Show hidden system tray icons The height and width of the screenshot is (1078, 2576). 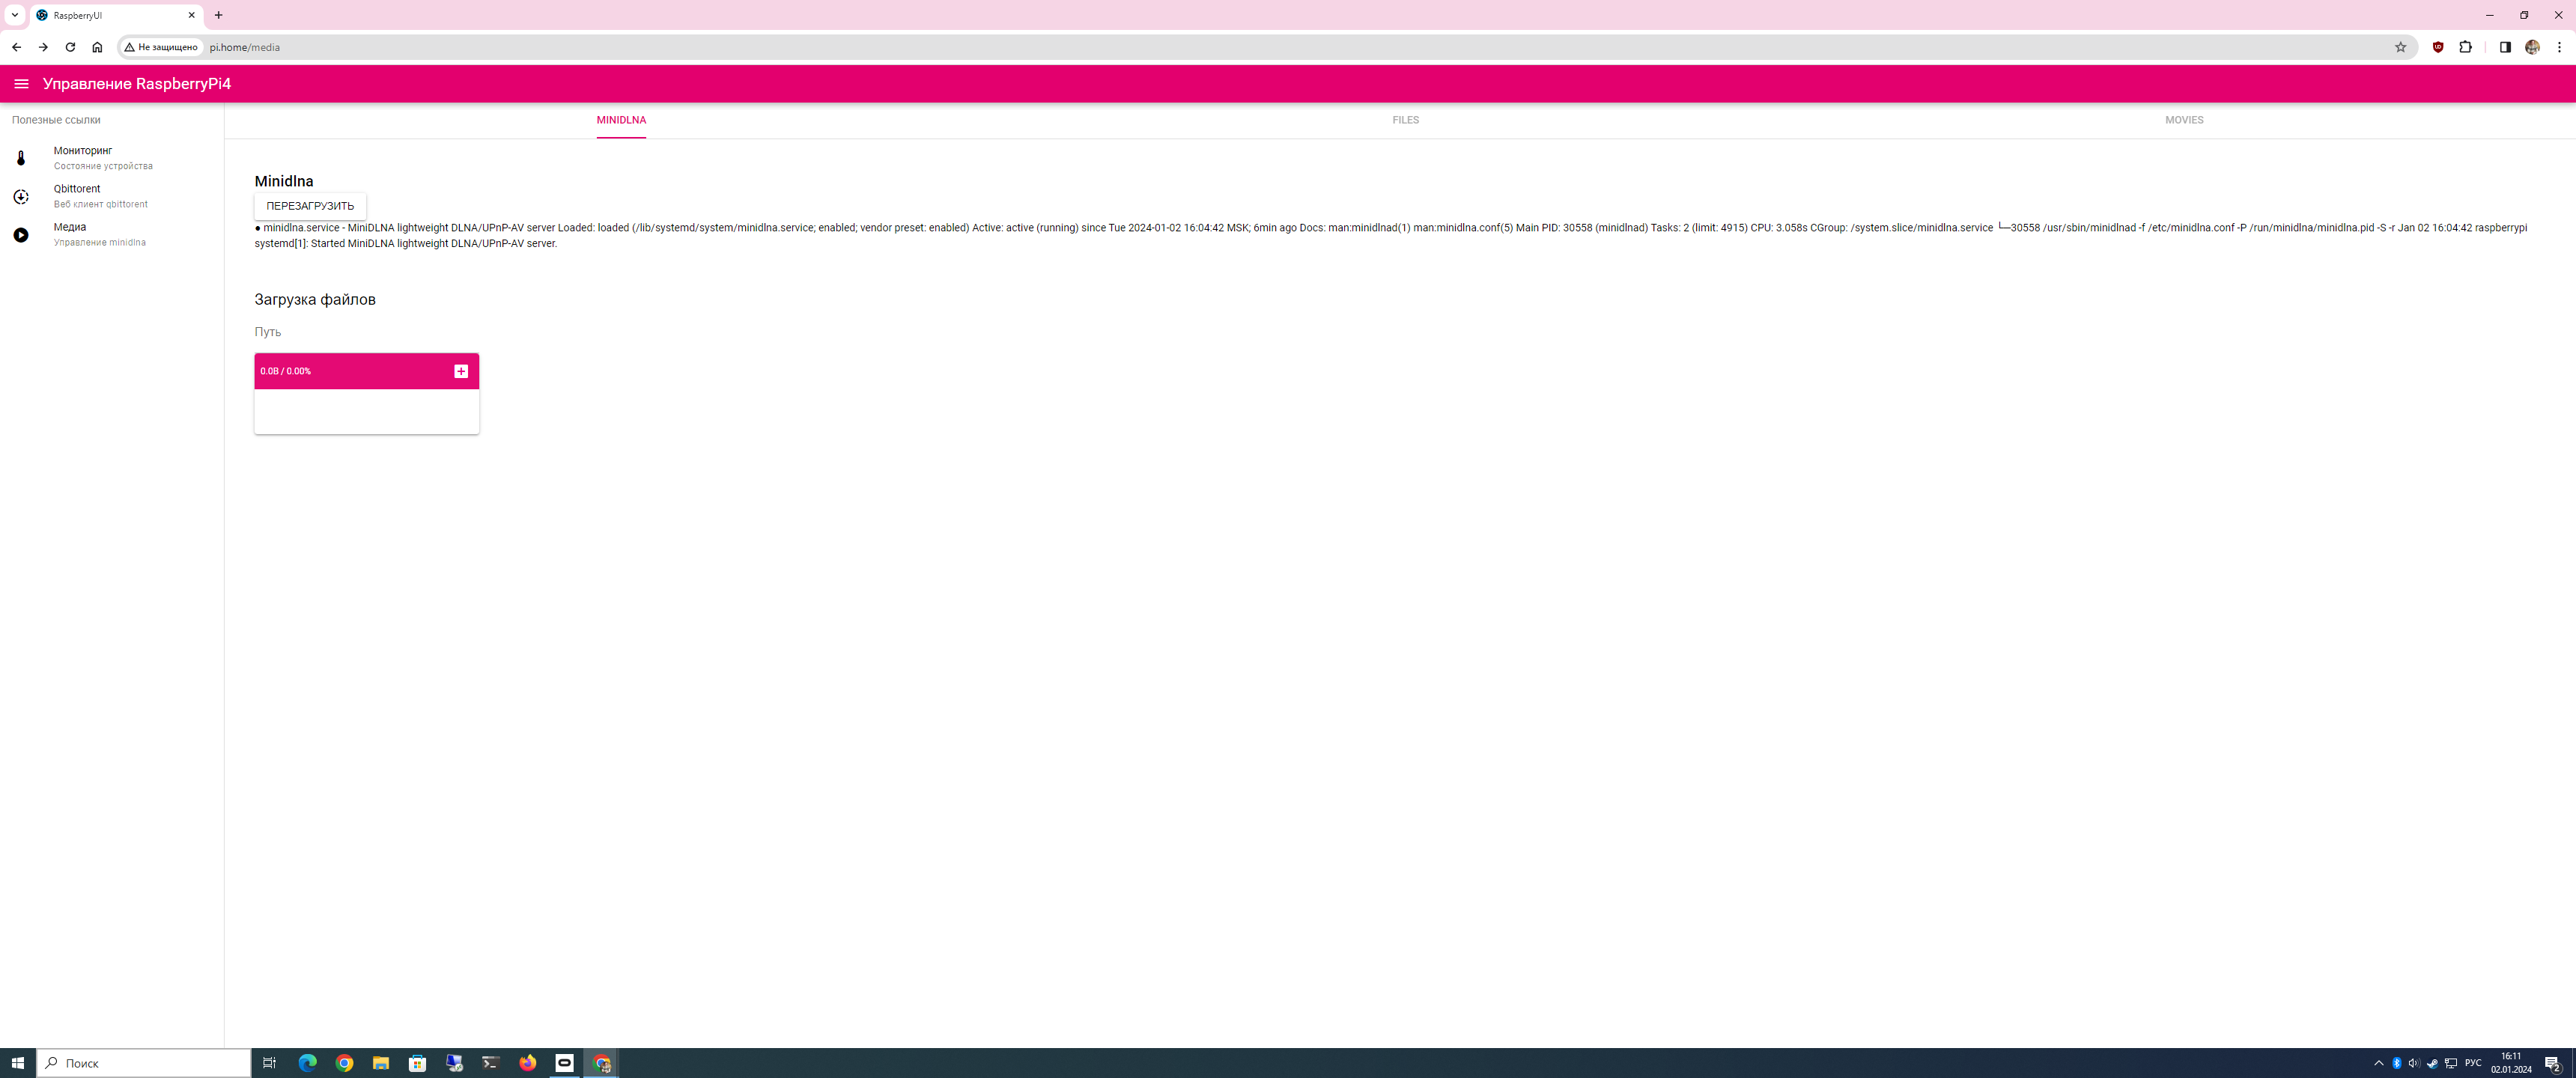[x=2379, y=1063]
